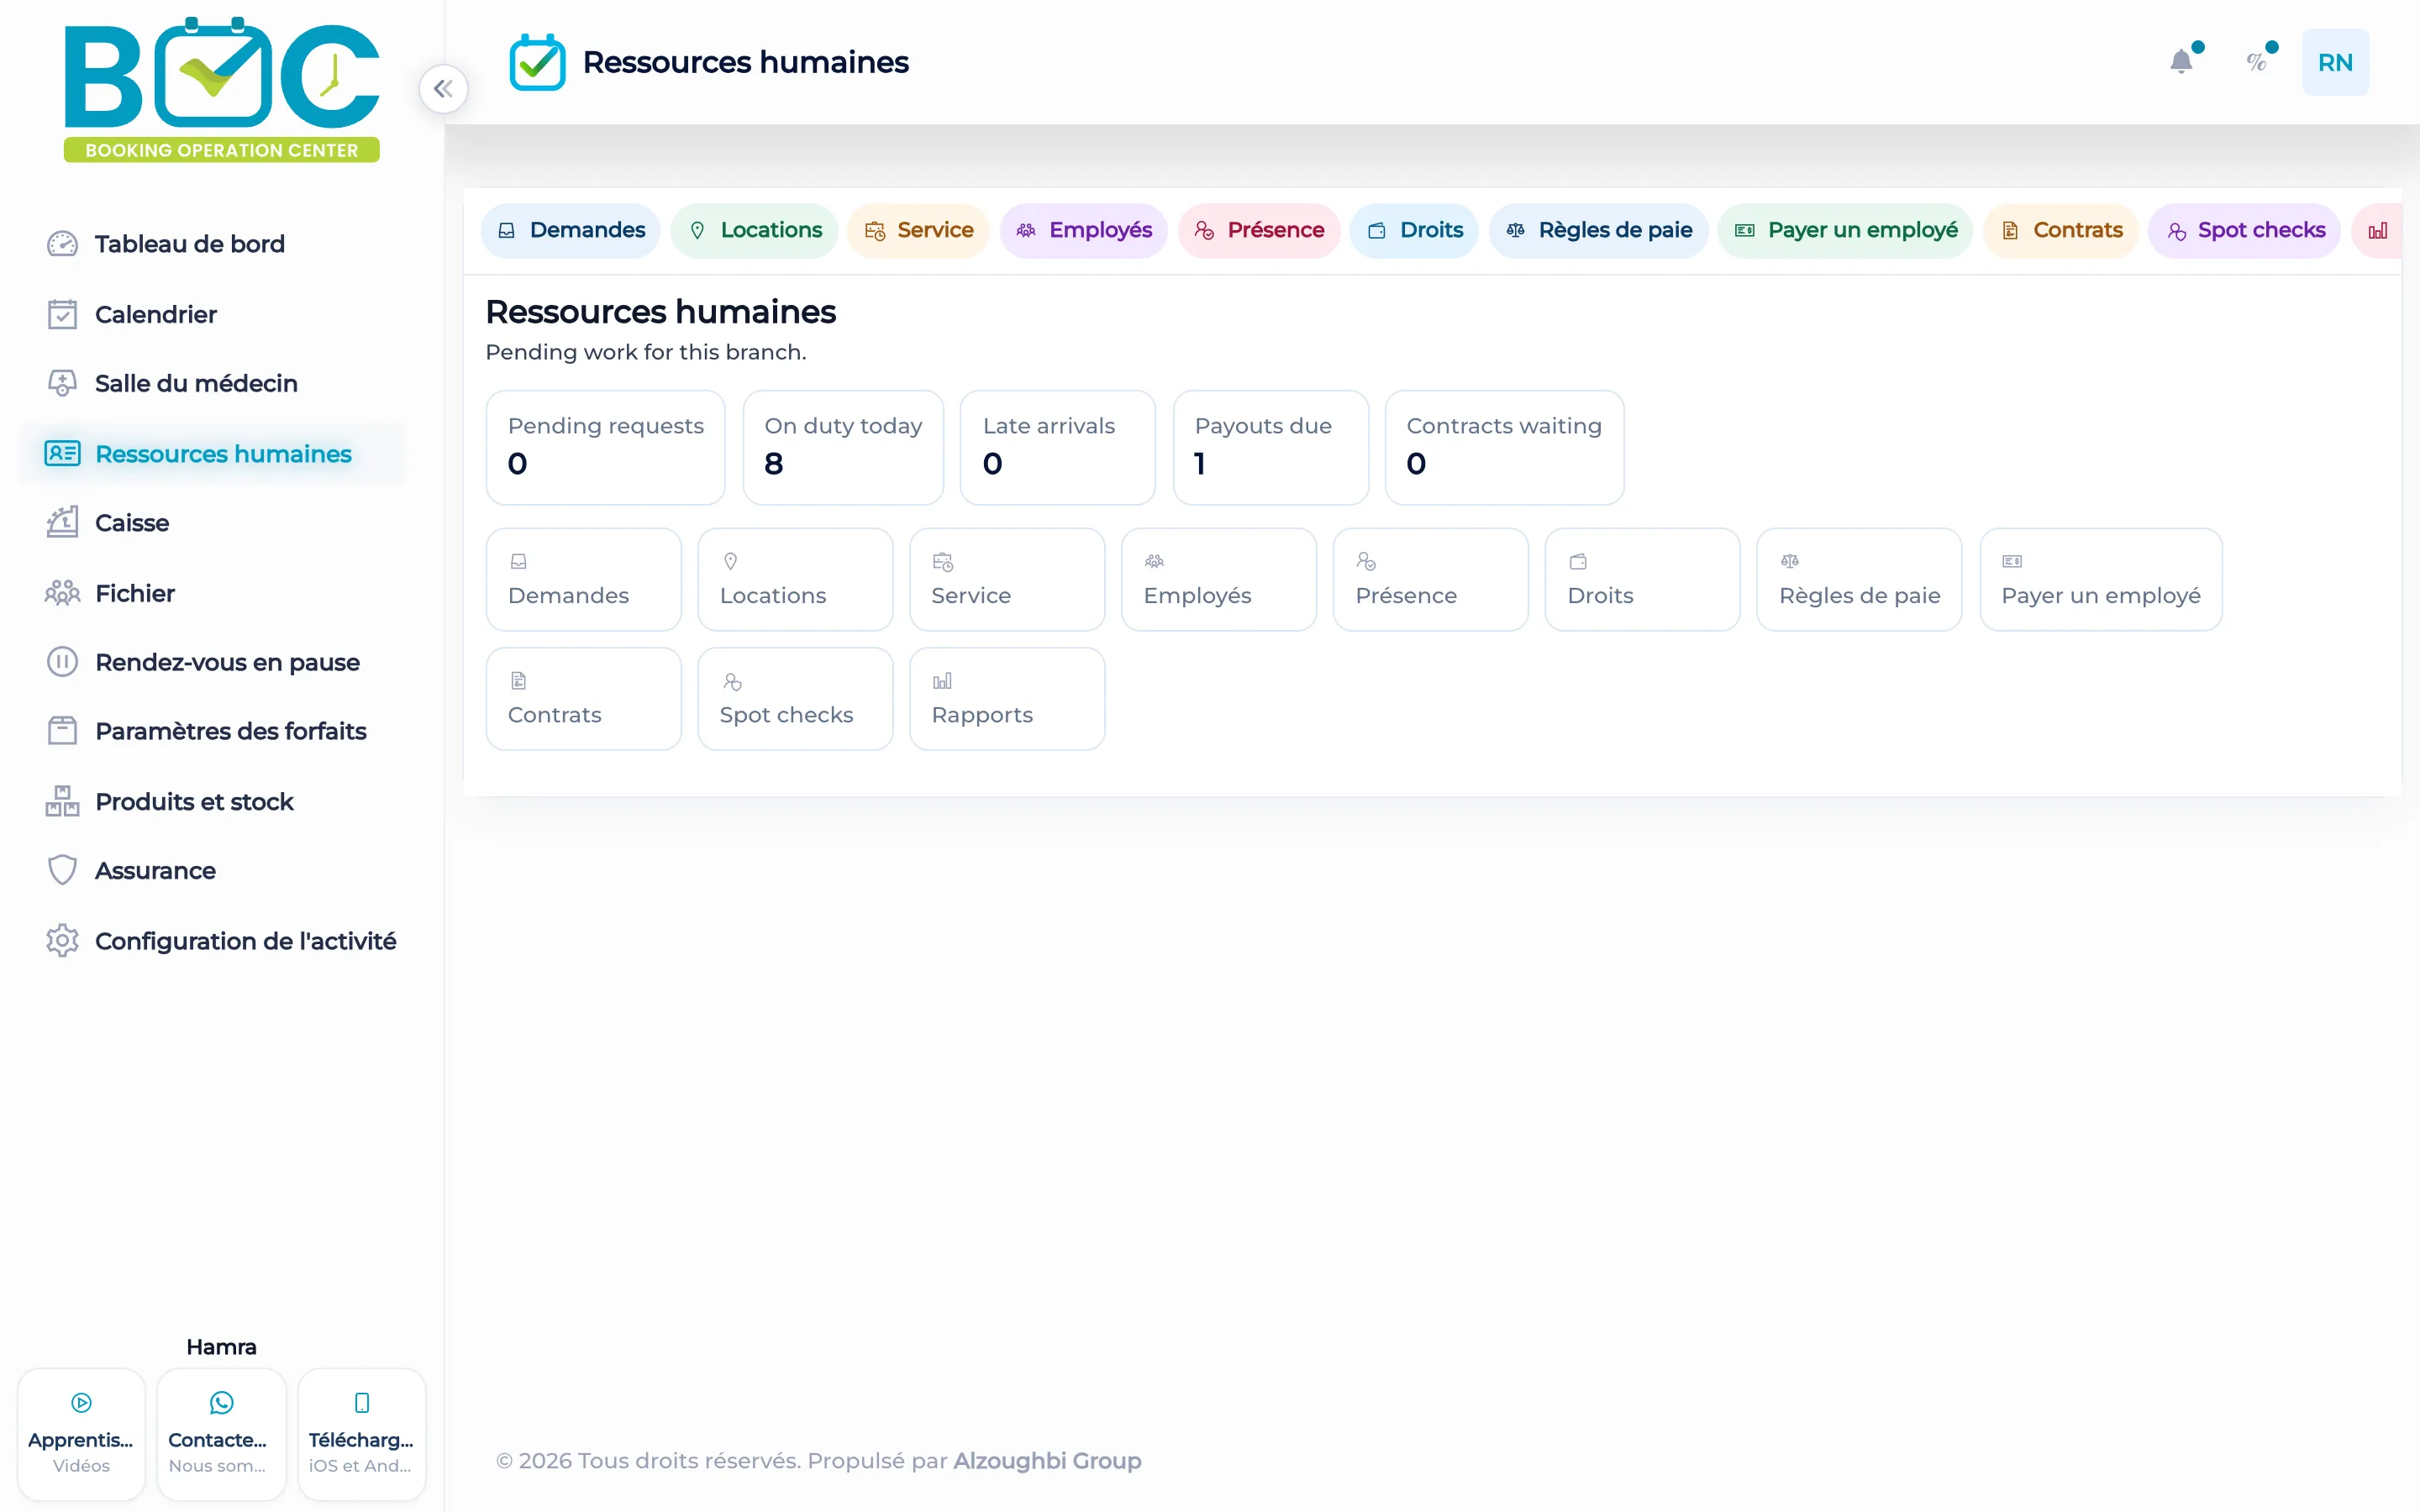Click the Rendez-vous en pause icon
The height and width of the screenshot is (1512, 2420).
(62, 662)
